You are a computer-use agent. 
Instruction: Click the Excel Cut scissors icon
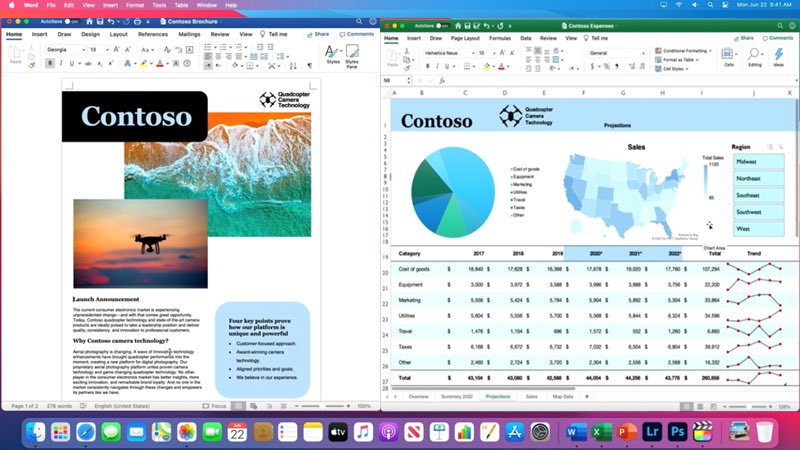click(x=407, y=51)
